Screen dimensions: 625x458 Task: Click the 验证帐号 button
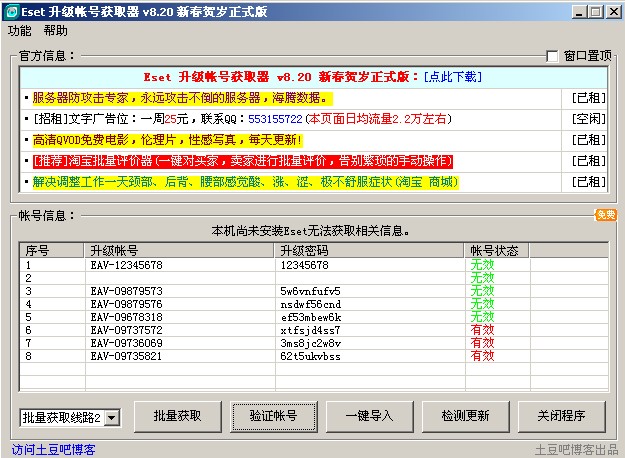(265, 416)
